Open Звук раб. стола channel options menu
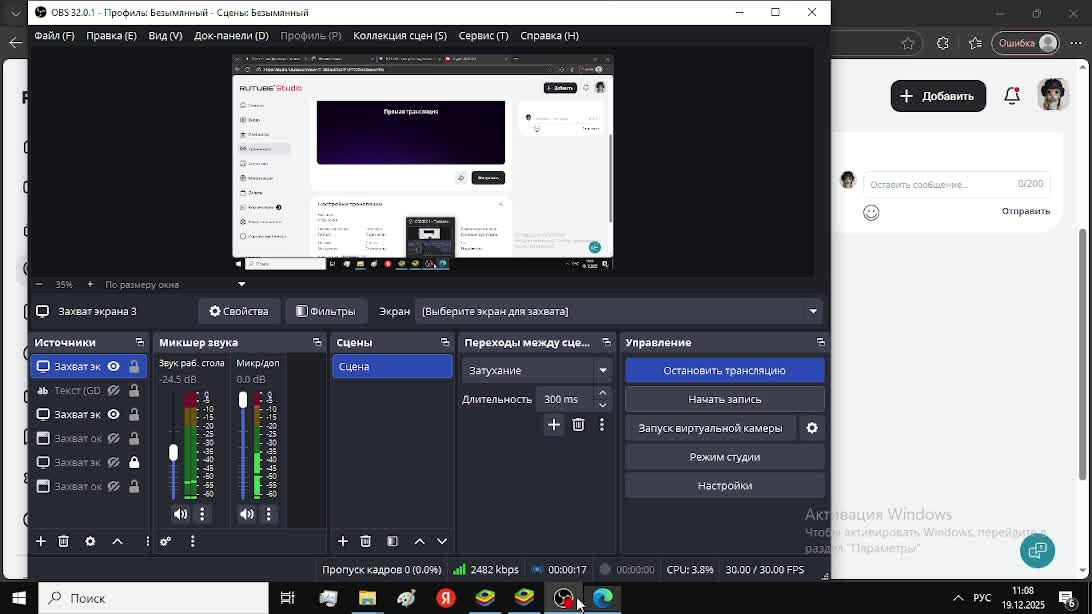The image size is (1092, 614). coord(202,514)
